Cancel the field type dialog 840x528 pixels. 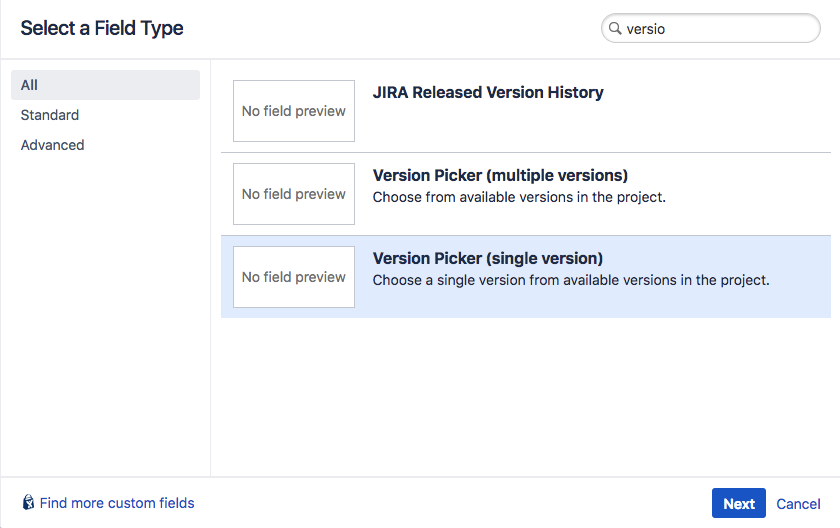[x=798, y=503]
